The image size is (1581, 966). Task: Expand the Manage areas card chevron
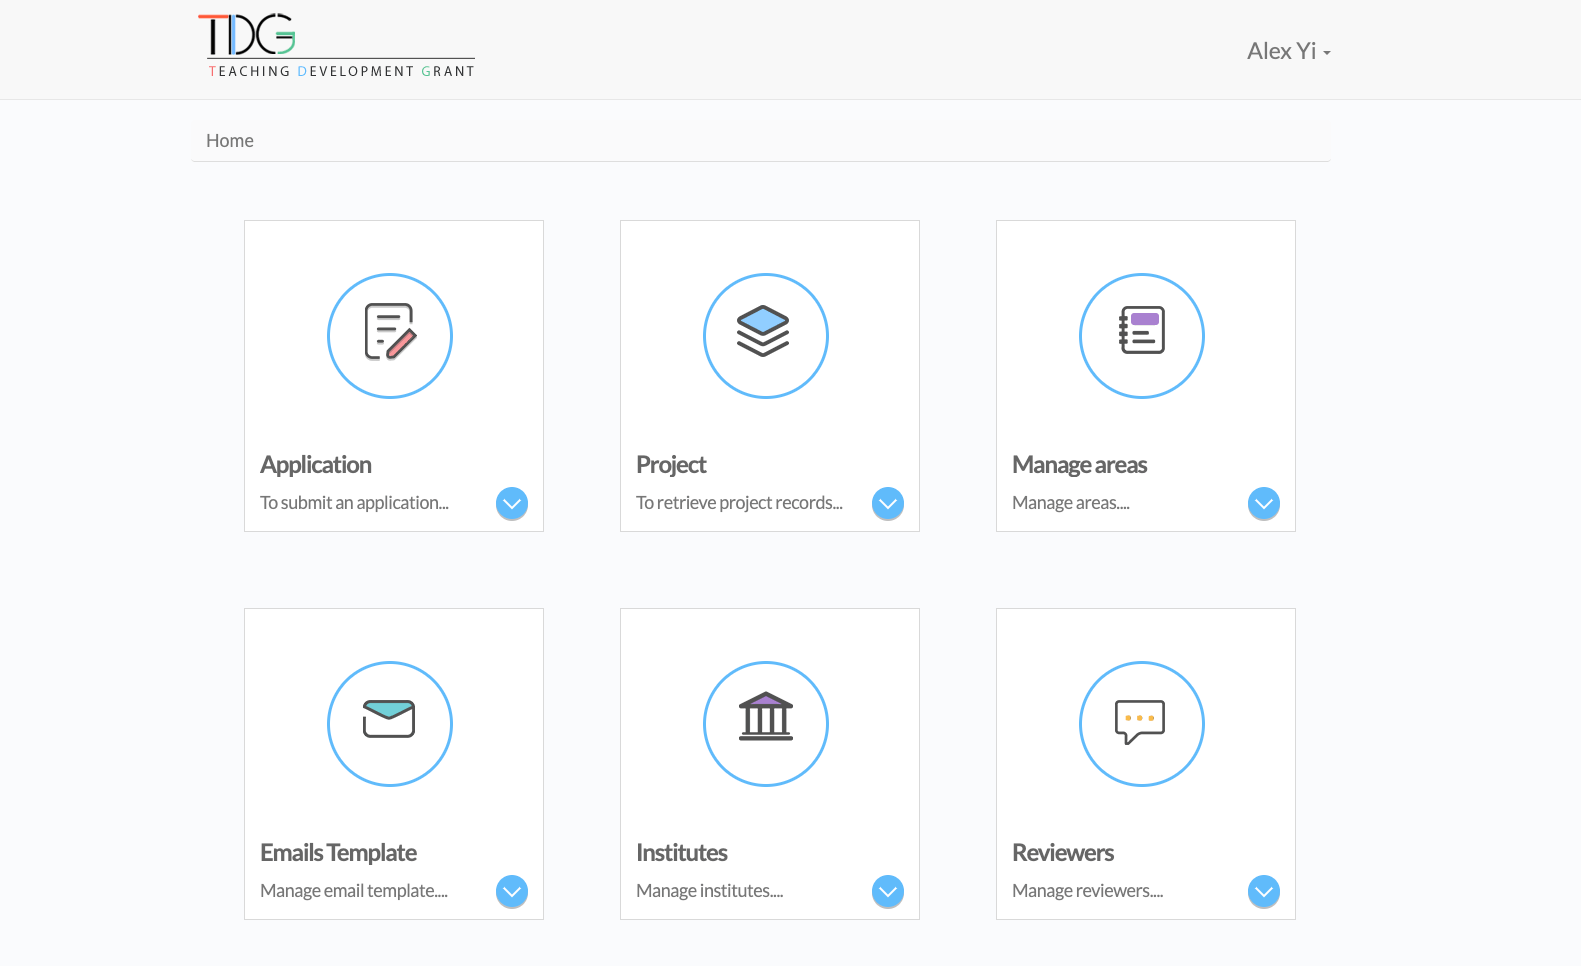click(1264, 503)
